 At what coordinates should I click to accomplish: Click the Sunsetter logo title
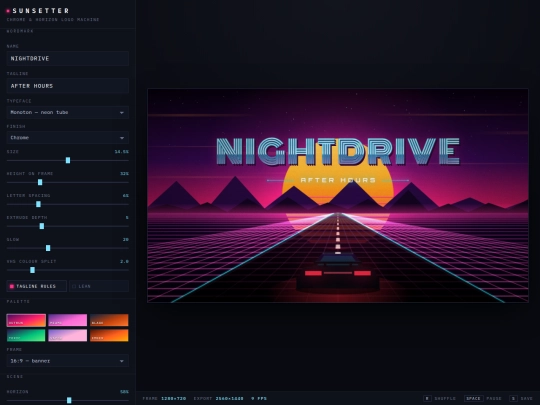41,11
